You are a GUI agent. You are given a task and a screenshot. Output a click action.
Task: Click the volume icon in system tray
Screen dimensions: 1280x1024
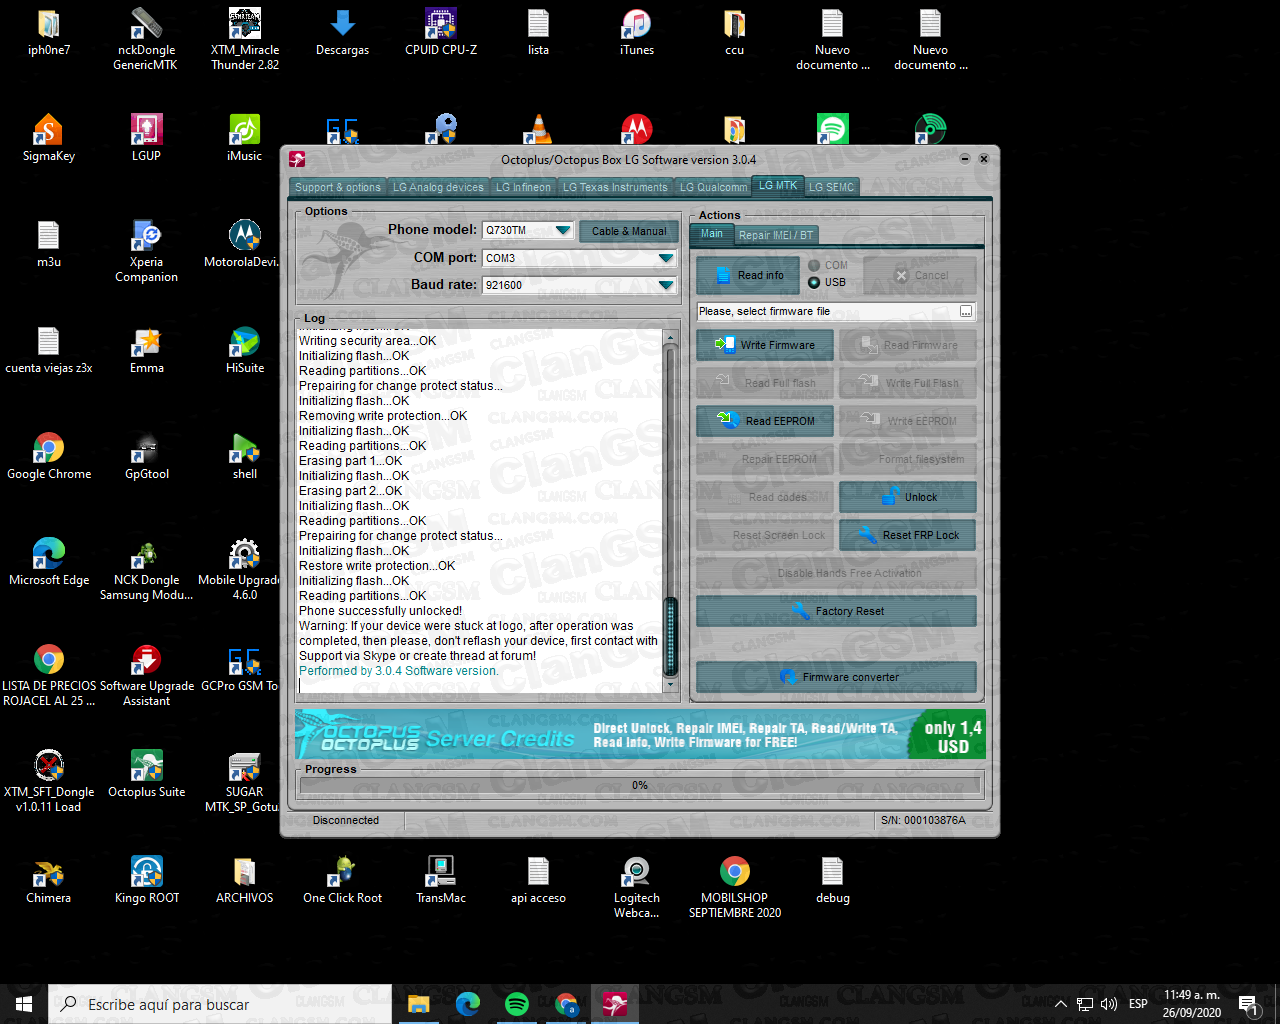click(1109, 1004)
